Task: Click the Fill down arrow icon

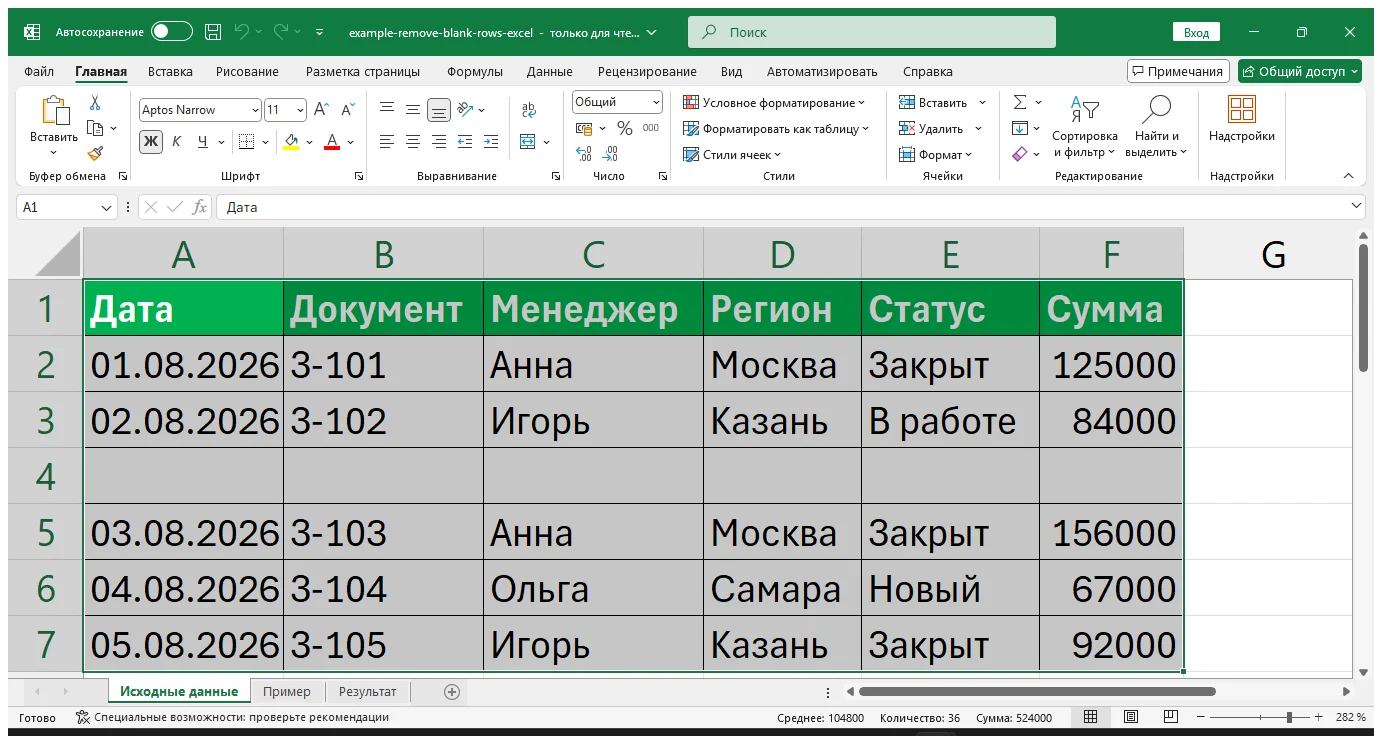Action: click(1020, 128)
